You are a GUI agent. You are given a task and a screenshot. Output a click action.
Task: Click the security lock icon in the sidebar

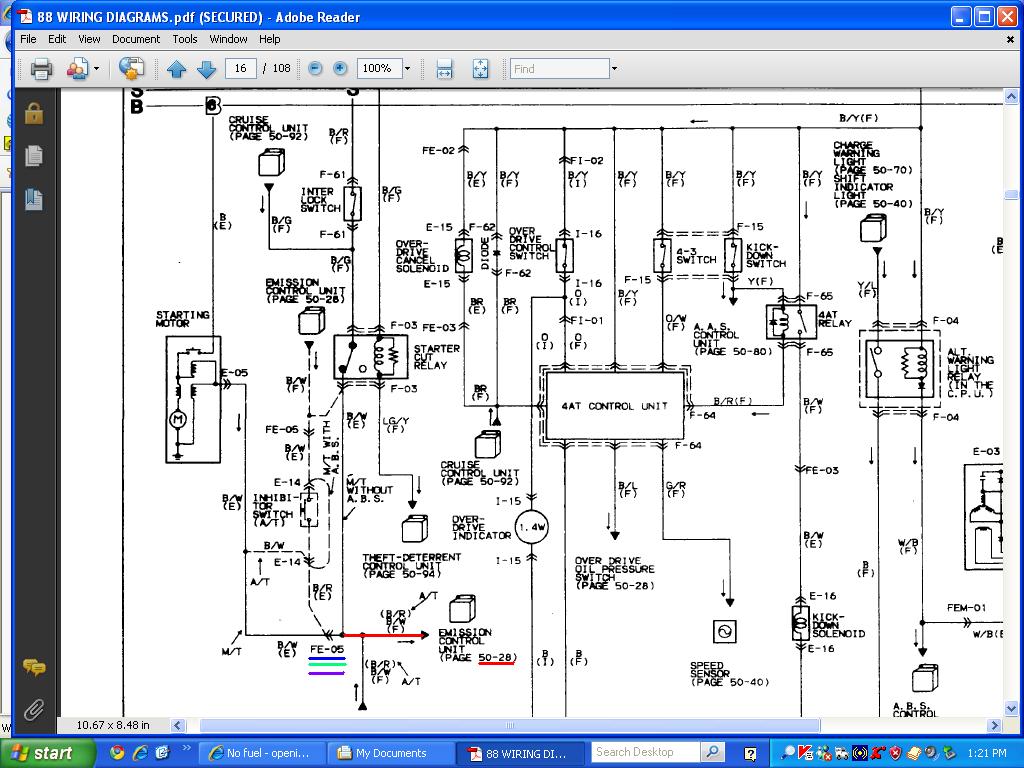[x=34, y=114]
